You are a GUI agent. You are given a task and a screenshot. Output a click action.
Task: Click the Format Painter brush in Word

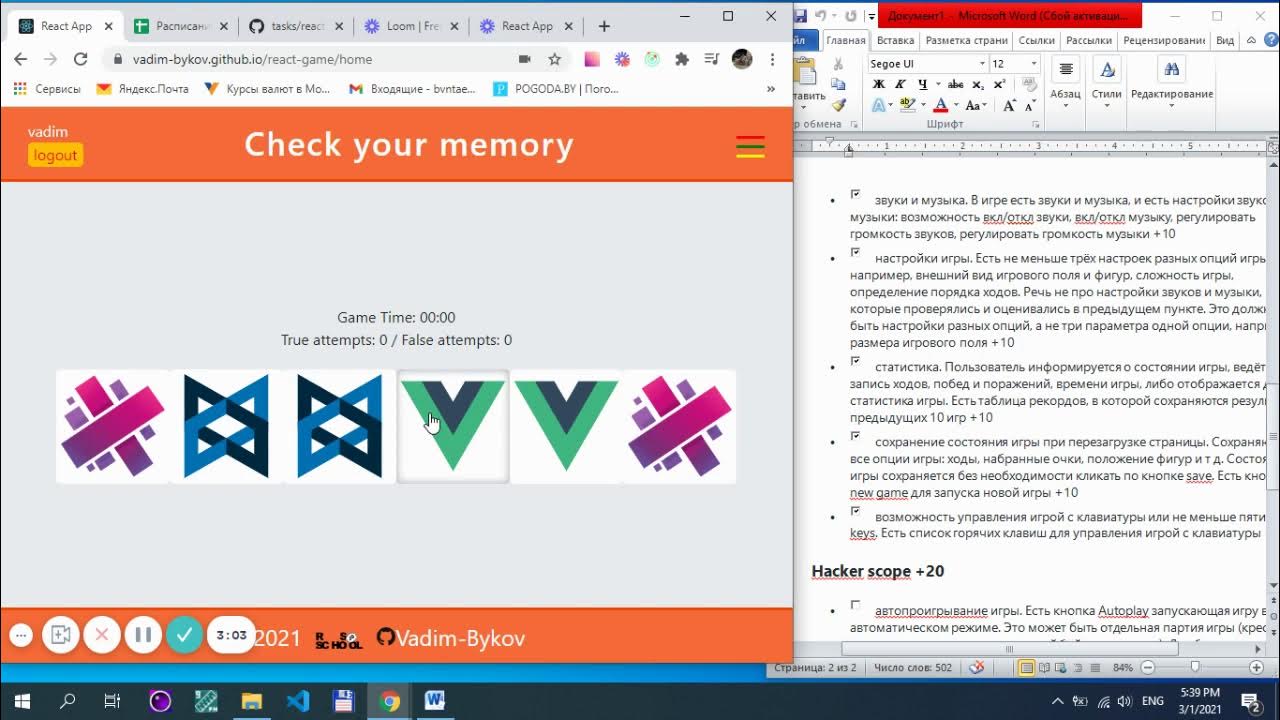(838, 105)
